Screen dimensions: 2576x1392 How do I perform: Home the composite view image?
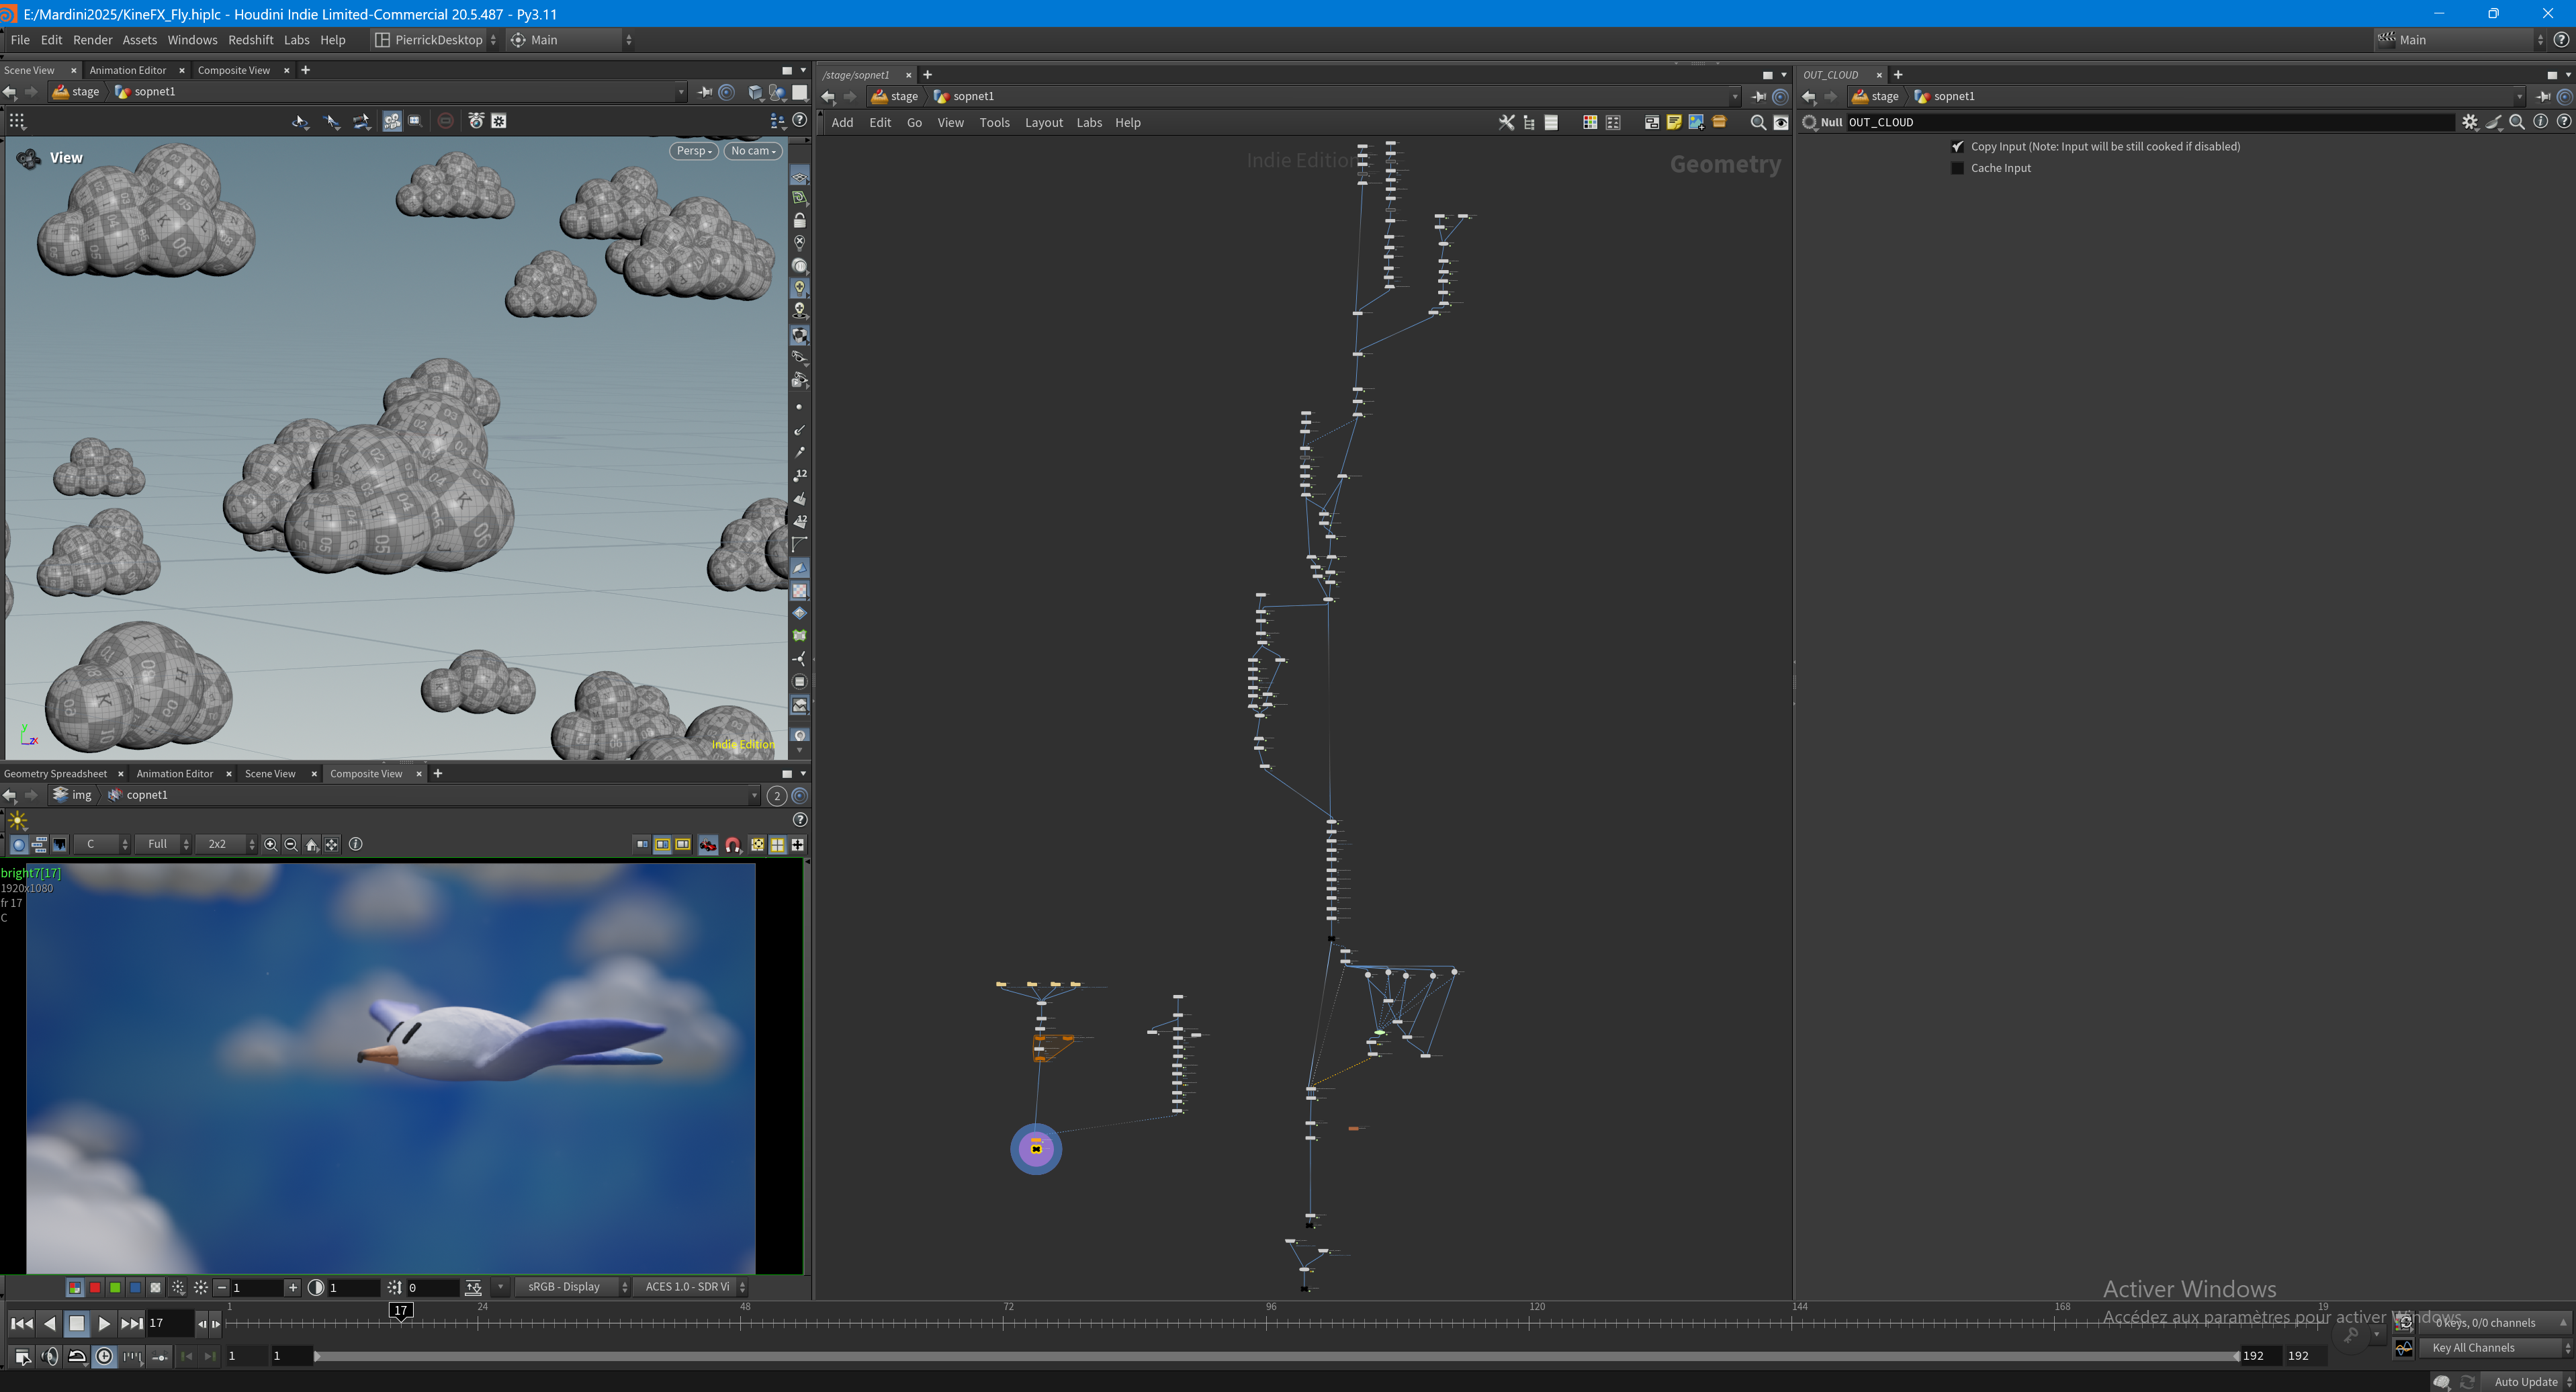click(312, 844)
